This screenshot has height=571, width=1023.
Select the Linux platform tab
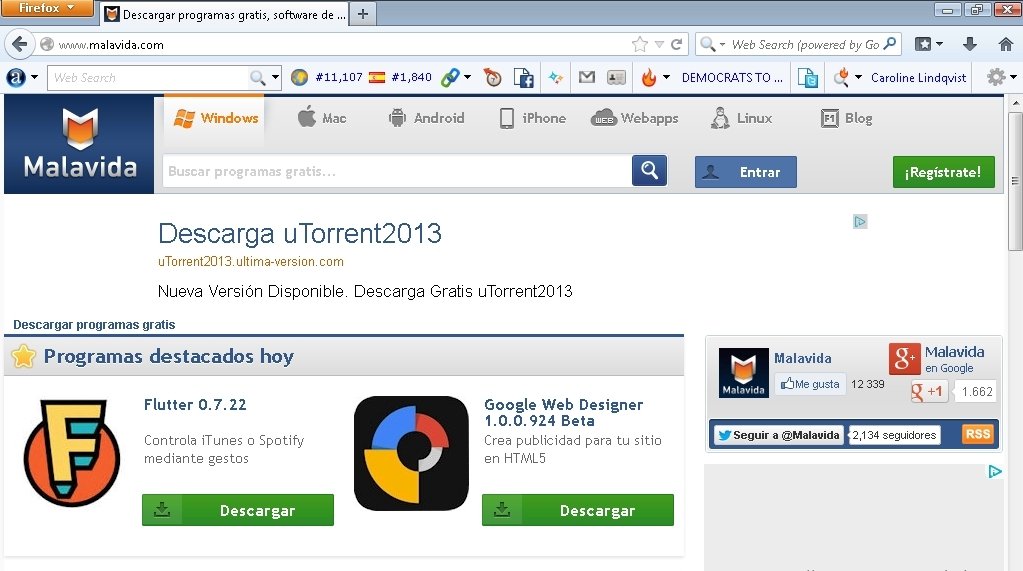[741, 118]
